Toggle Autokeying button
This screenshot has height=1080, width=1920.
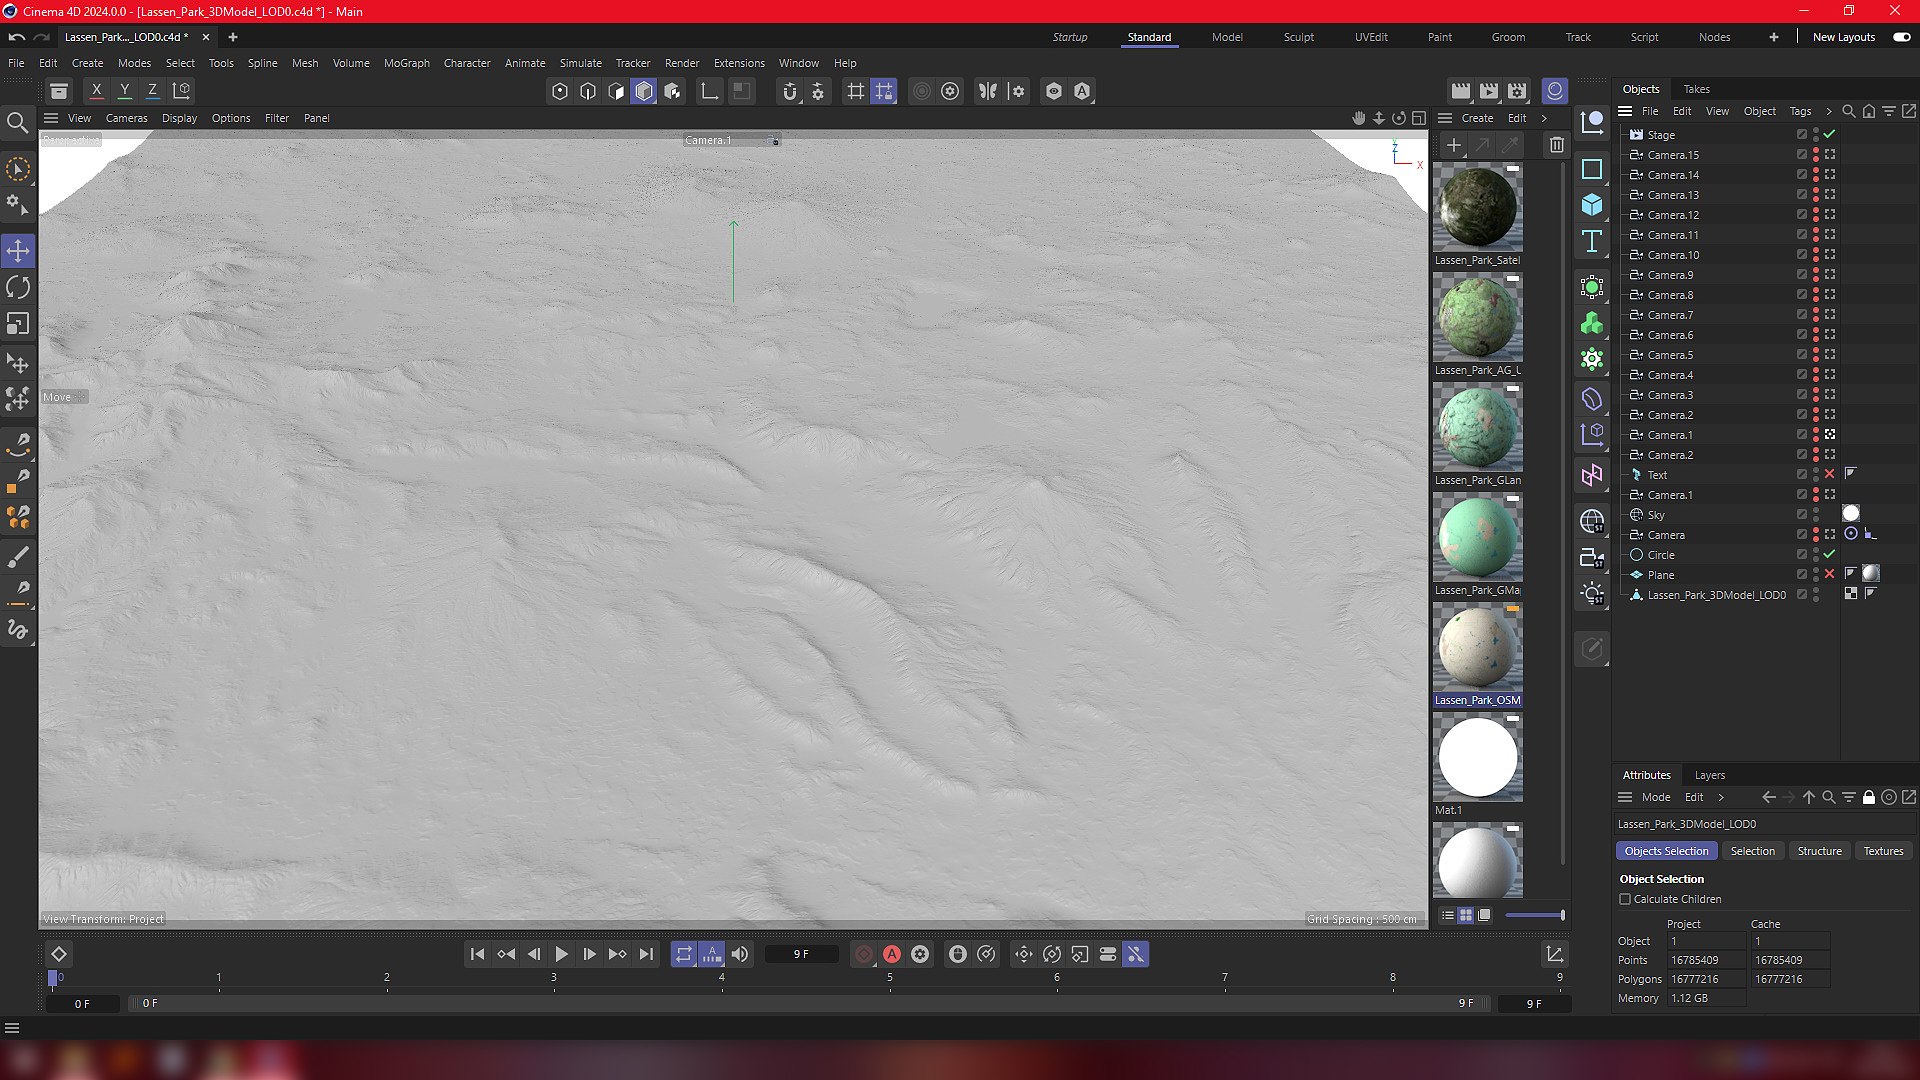pos(892,955)
